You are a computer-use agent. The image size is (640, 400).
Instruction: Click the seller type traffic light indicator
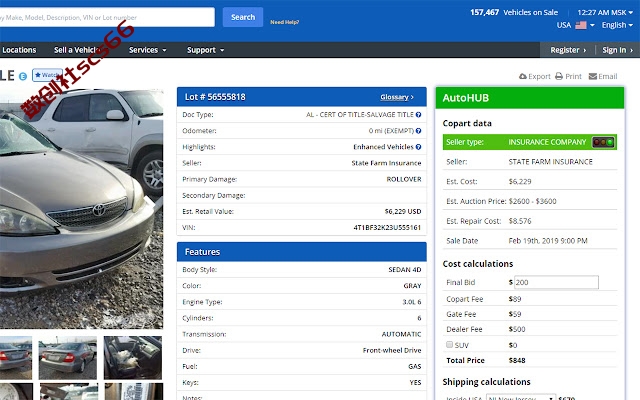(603, 142)
